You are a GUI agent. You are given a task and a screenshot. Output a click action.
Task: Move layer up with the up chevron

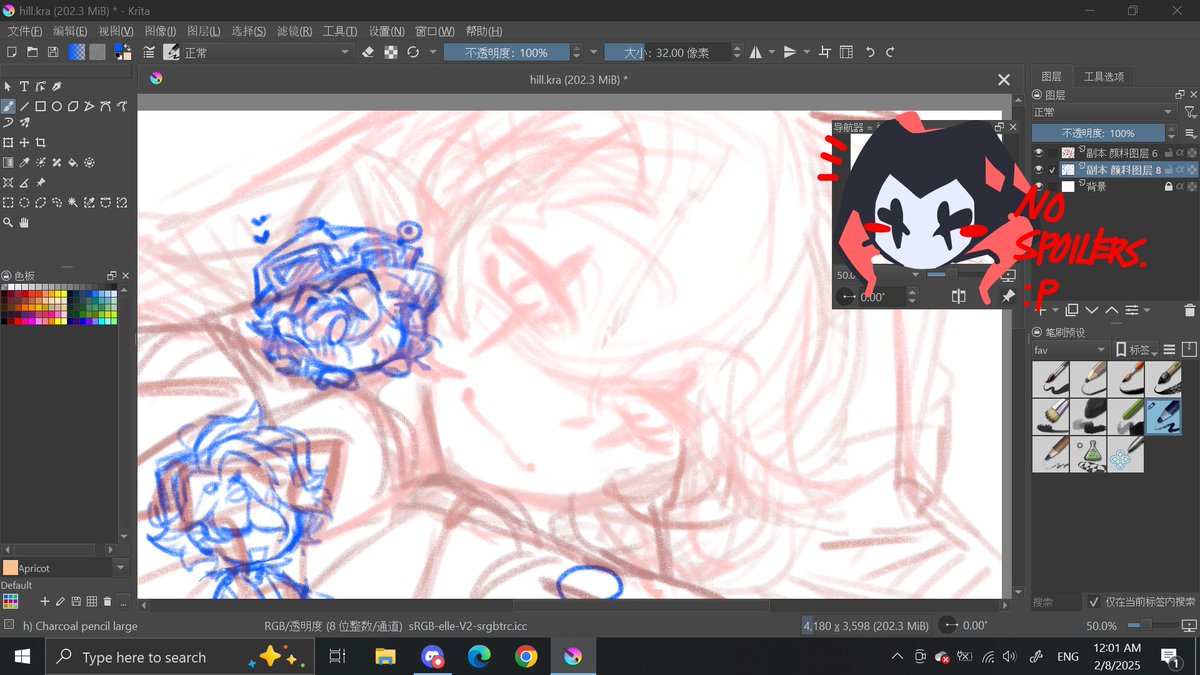tap(1112, 310)
